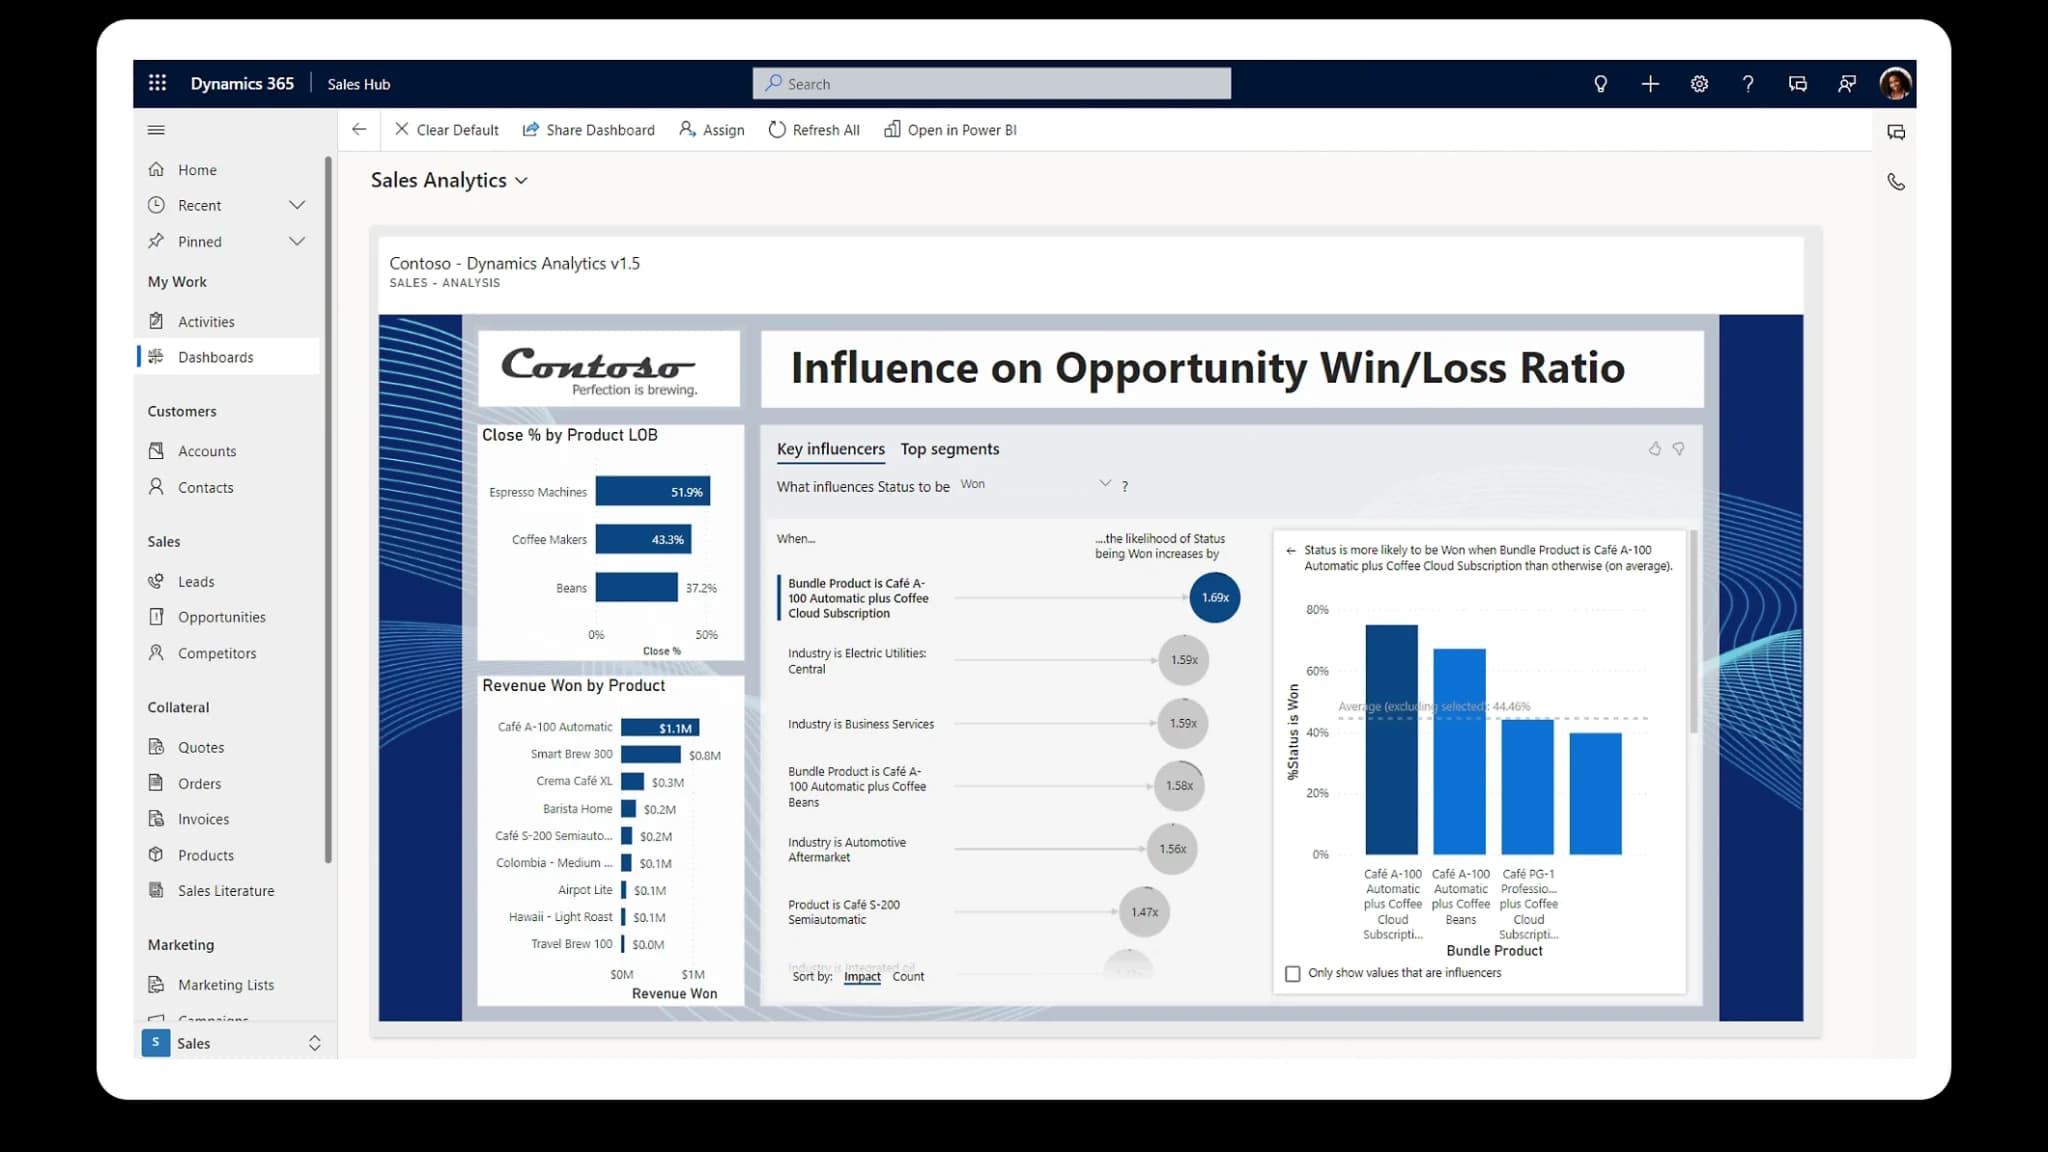Select Industry is Electric Utilities: Central influencer

tap(857, 661)
